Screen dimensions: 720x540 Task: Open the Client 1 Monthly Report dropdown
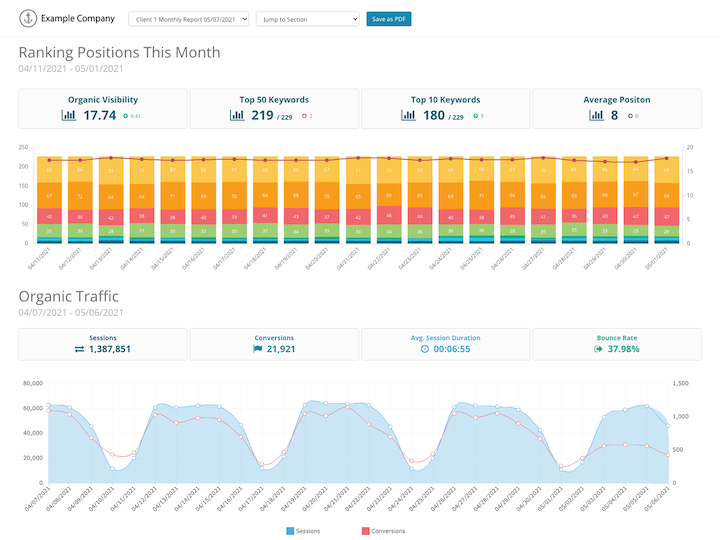(x=189, y=19)
